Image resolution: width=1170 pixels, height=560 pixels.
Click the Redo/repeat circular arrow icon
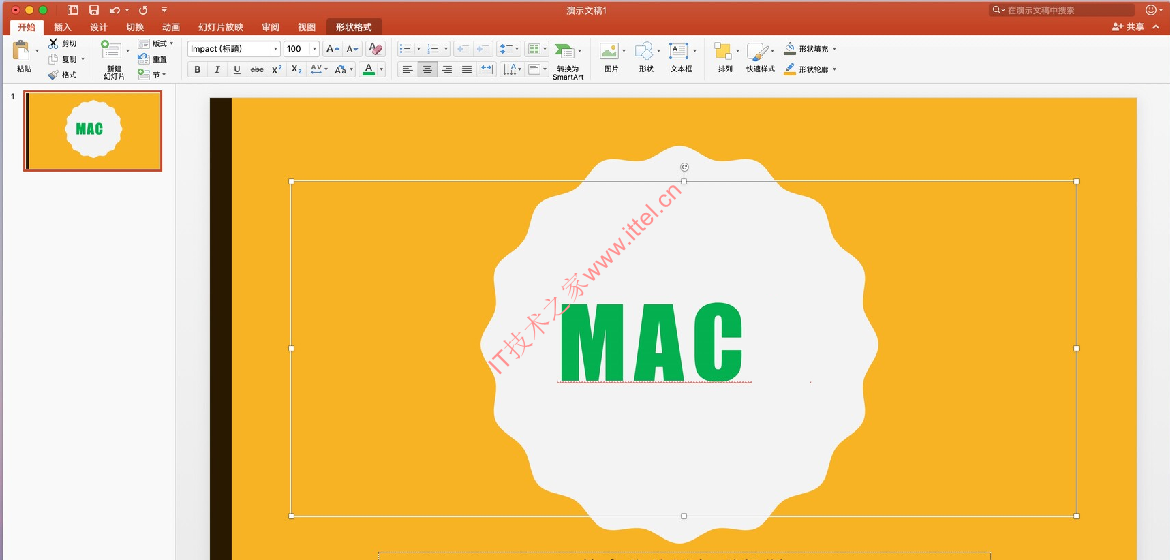(143, 10)
